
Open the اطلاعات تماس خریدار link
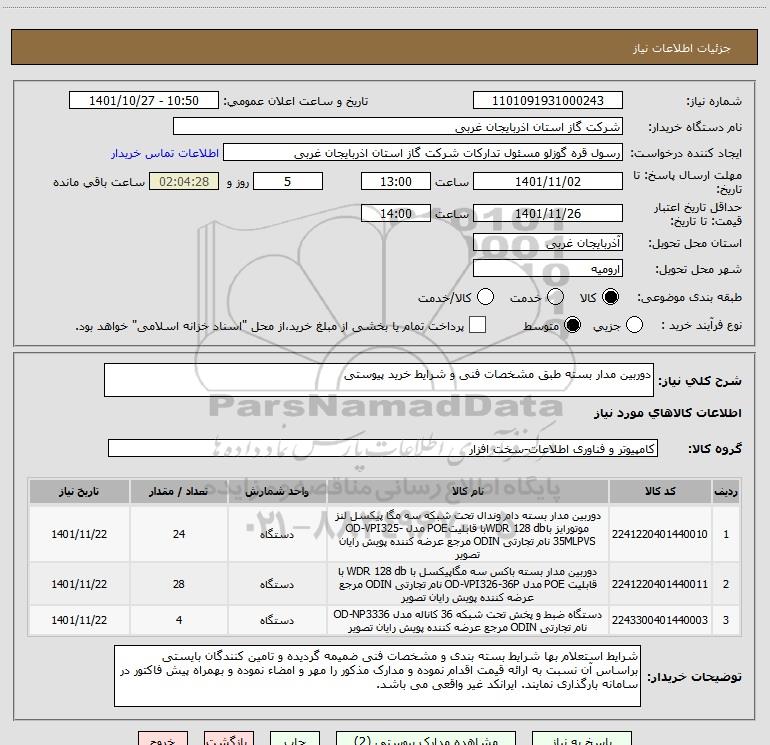point(165,153)
